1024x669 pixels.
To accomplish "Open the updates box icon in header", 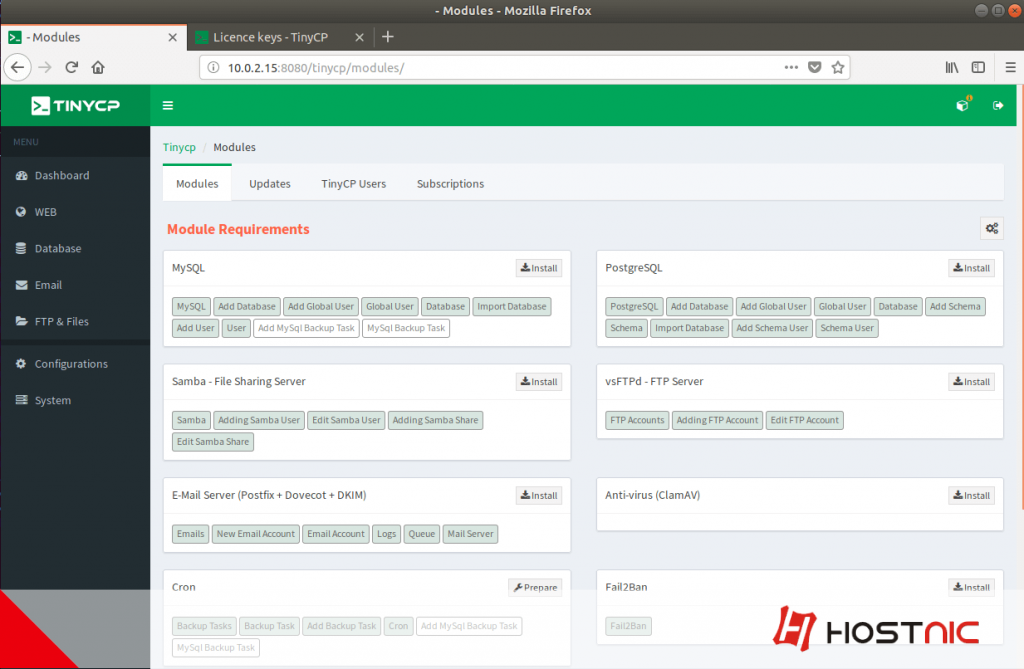I will [963, 105].
